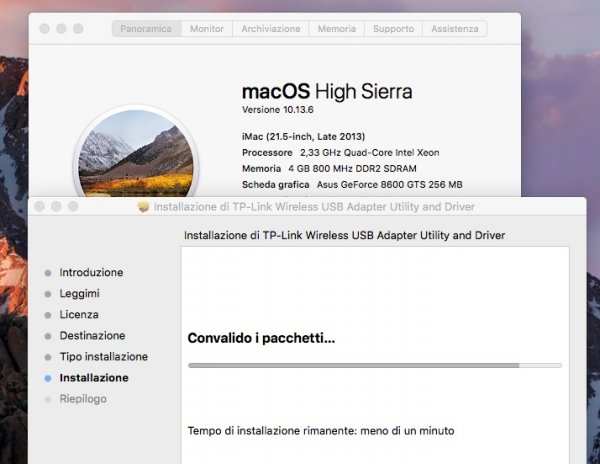Select the Leggimi step label
Viewport: 600px width, 464px height.
[x=80, y=293]
